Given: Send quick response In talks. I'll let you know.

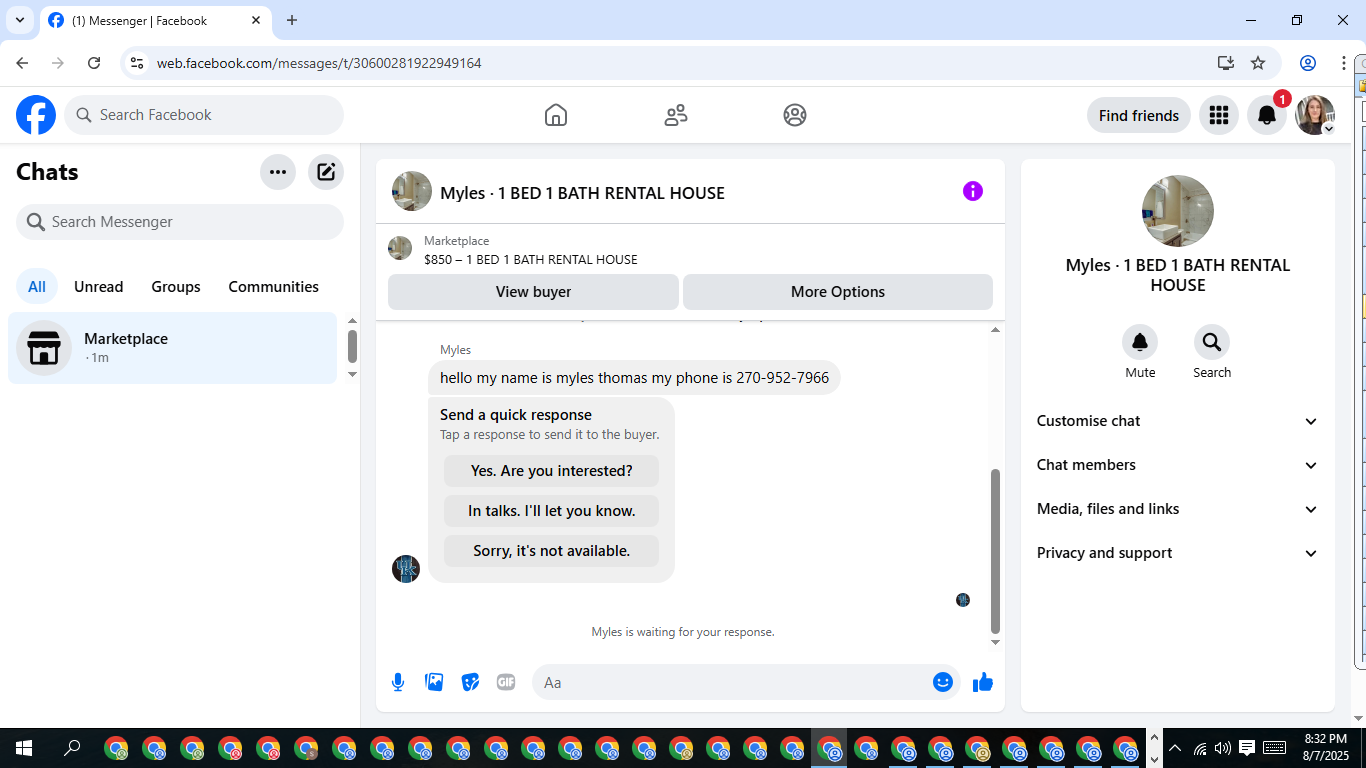Looking at the screenshot, I should pos(552,511).
